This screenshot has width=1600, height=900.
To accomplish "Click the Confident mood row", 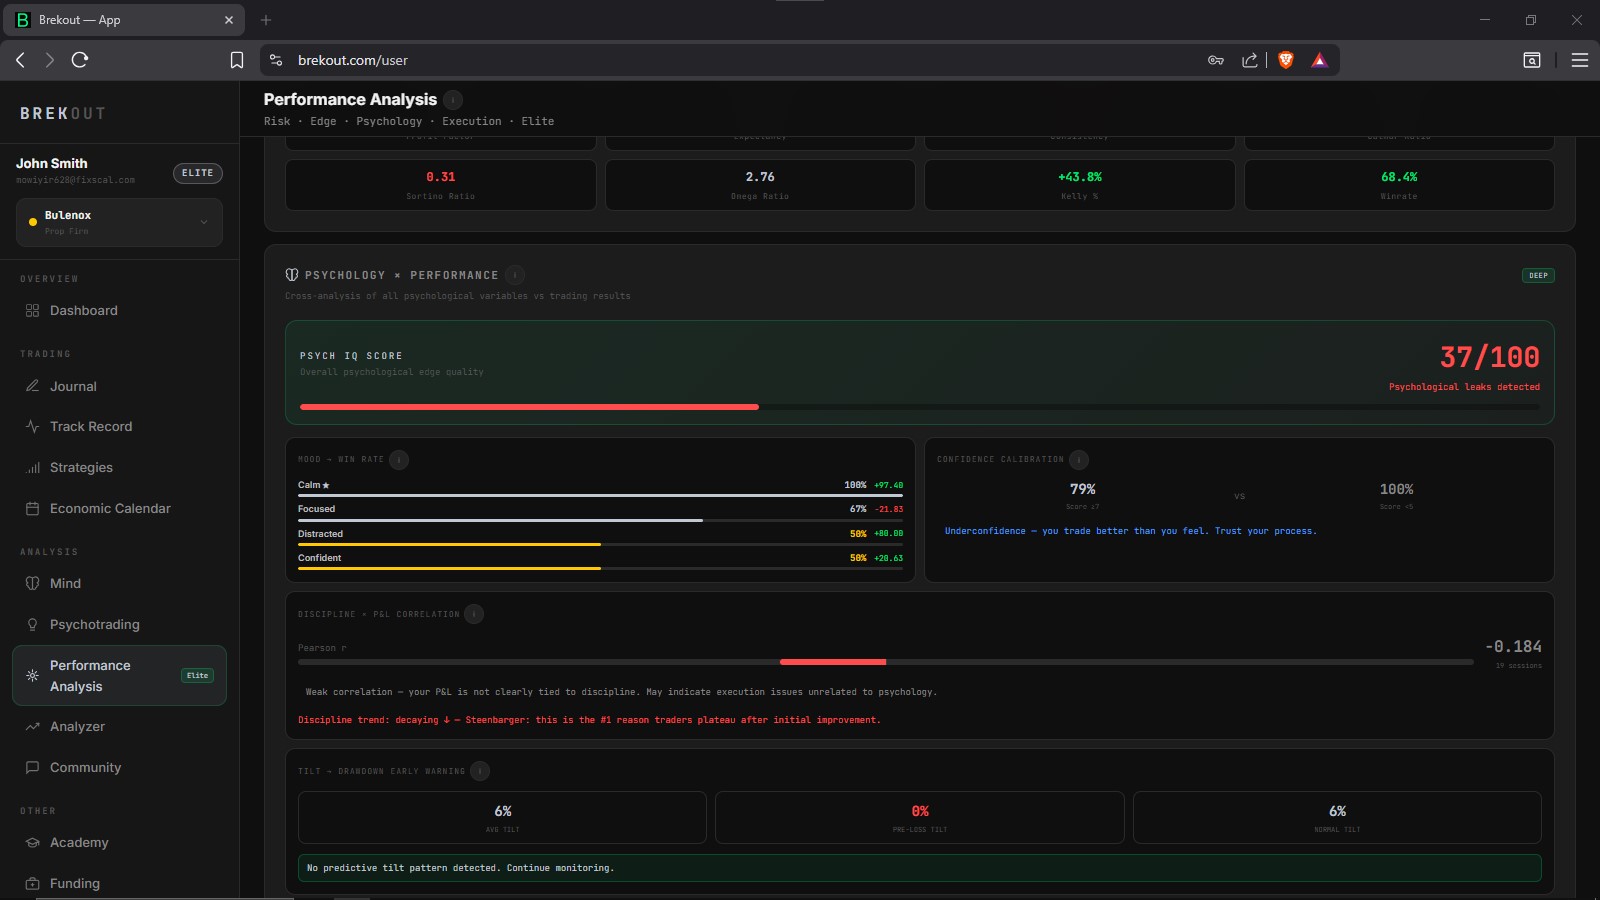I will (x=600, y=561).
